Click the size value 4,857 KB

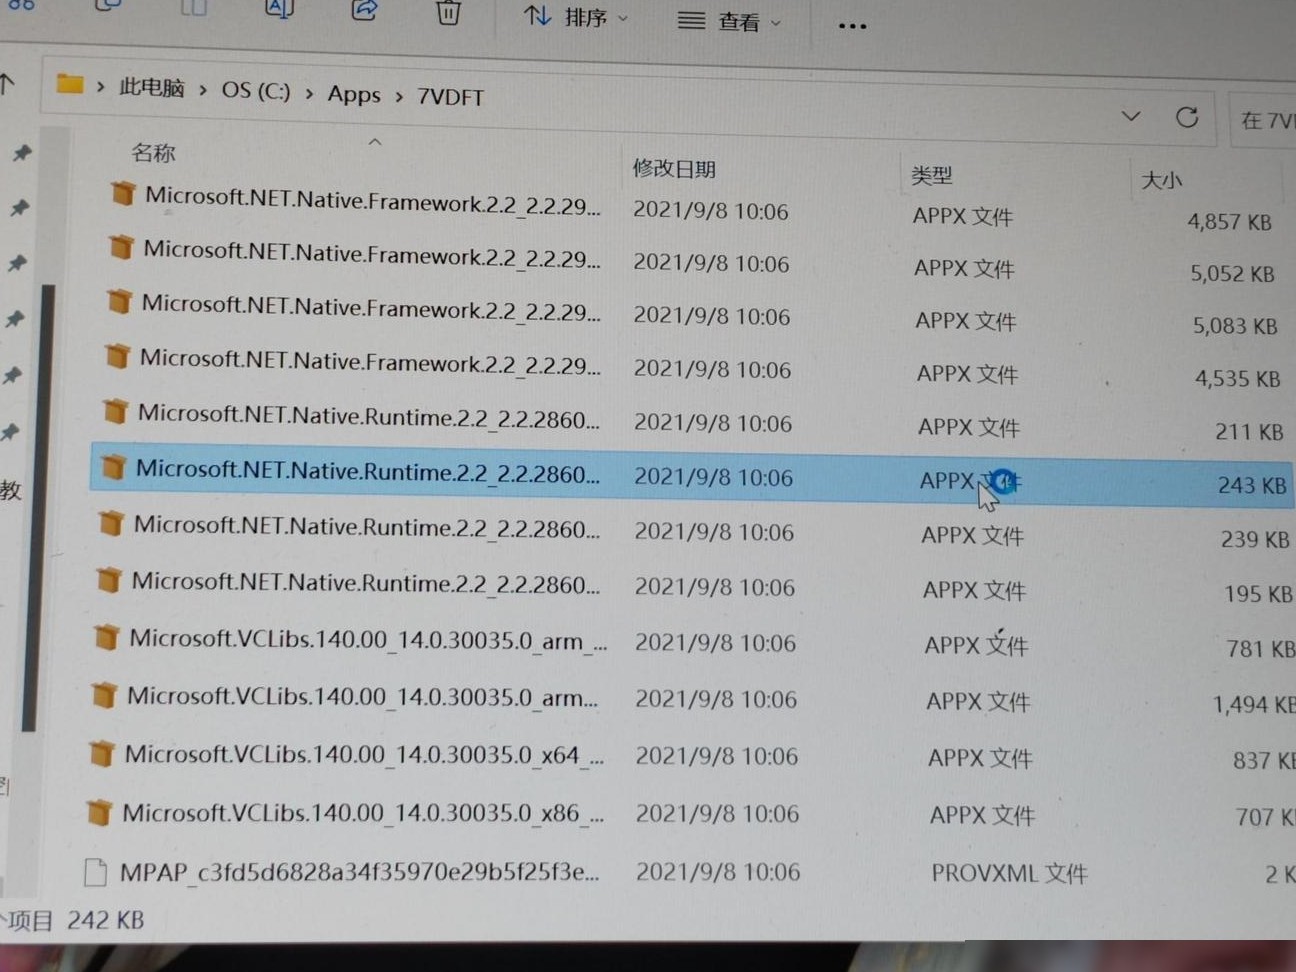[x=1229, y=221]
